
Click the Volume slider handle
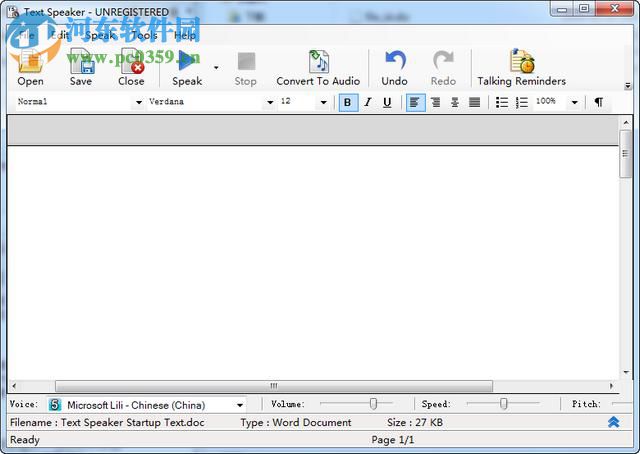tap(373, 403)
